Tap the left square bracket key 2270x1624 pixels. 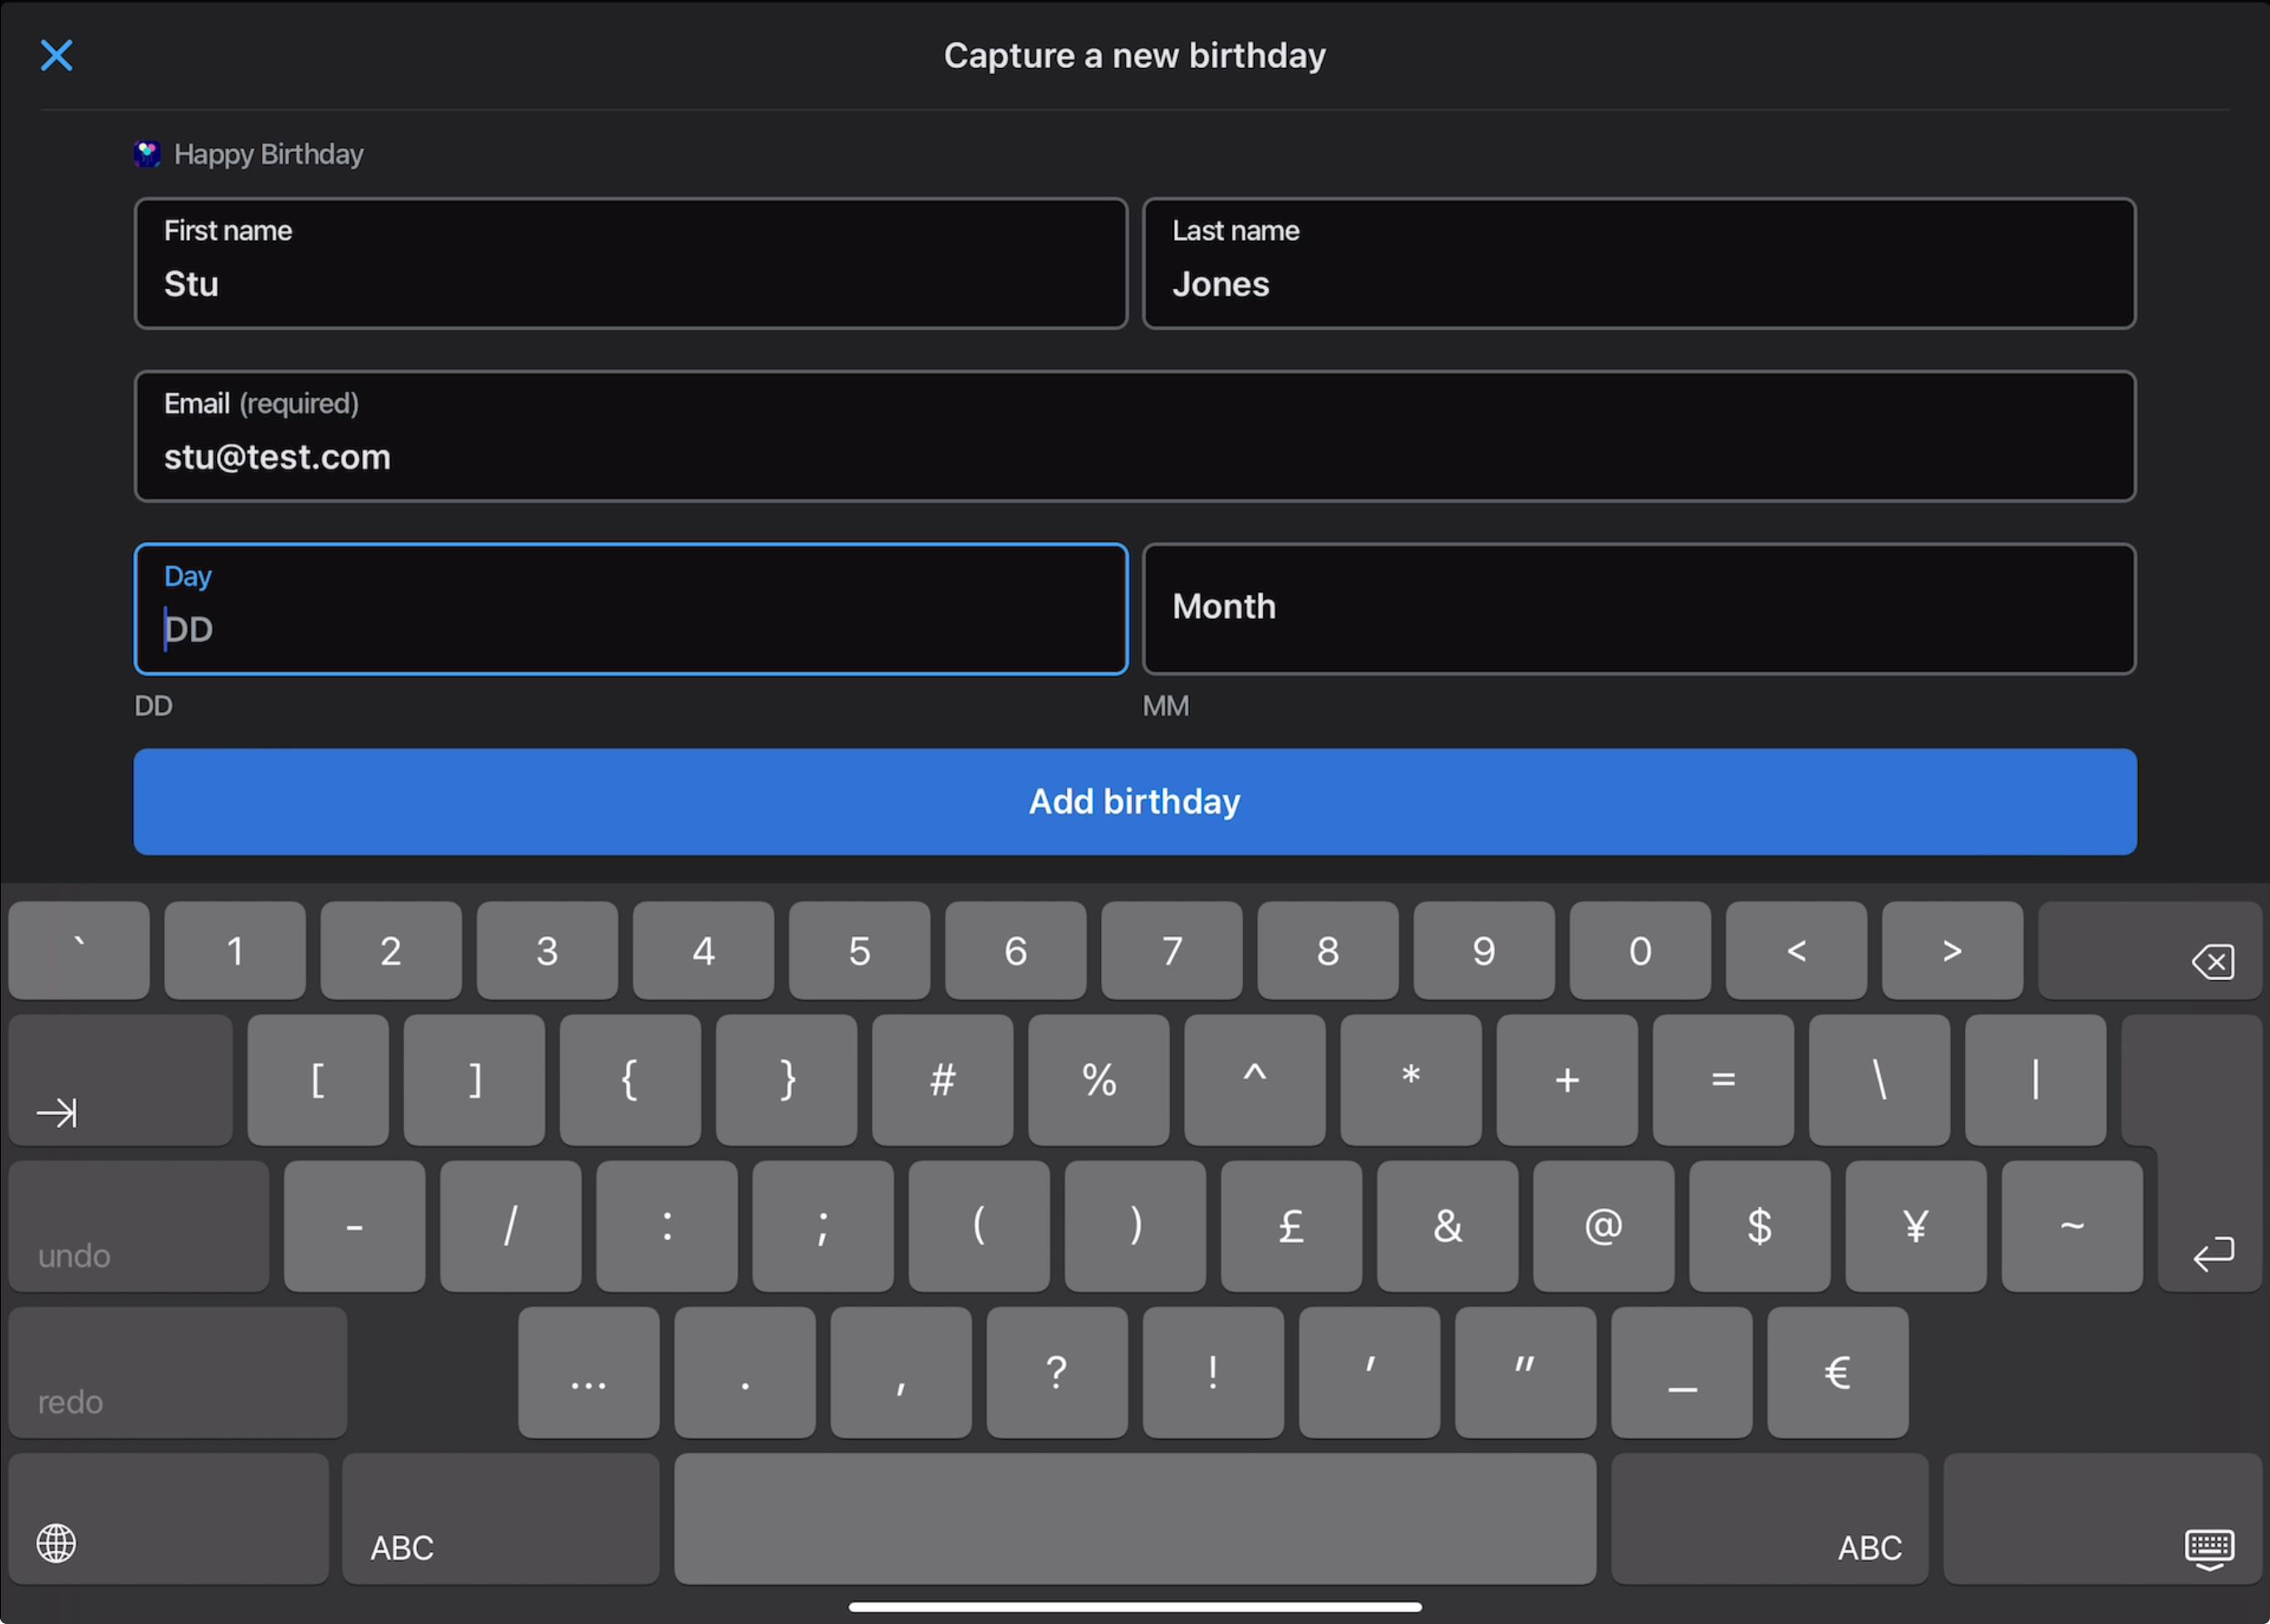tap(318, 1080)
